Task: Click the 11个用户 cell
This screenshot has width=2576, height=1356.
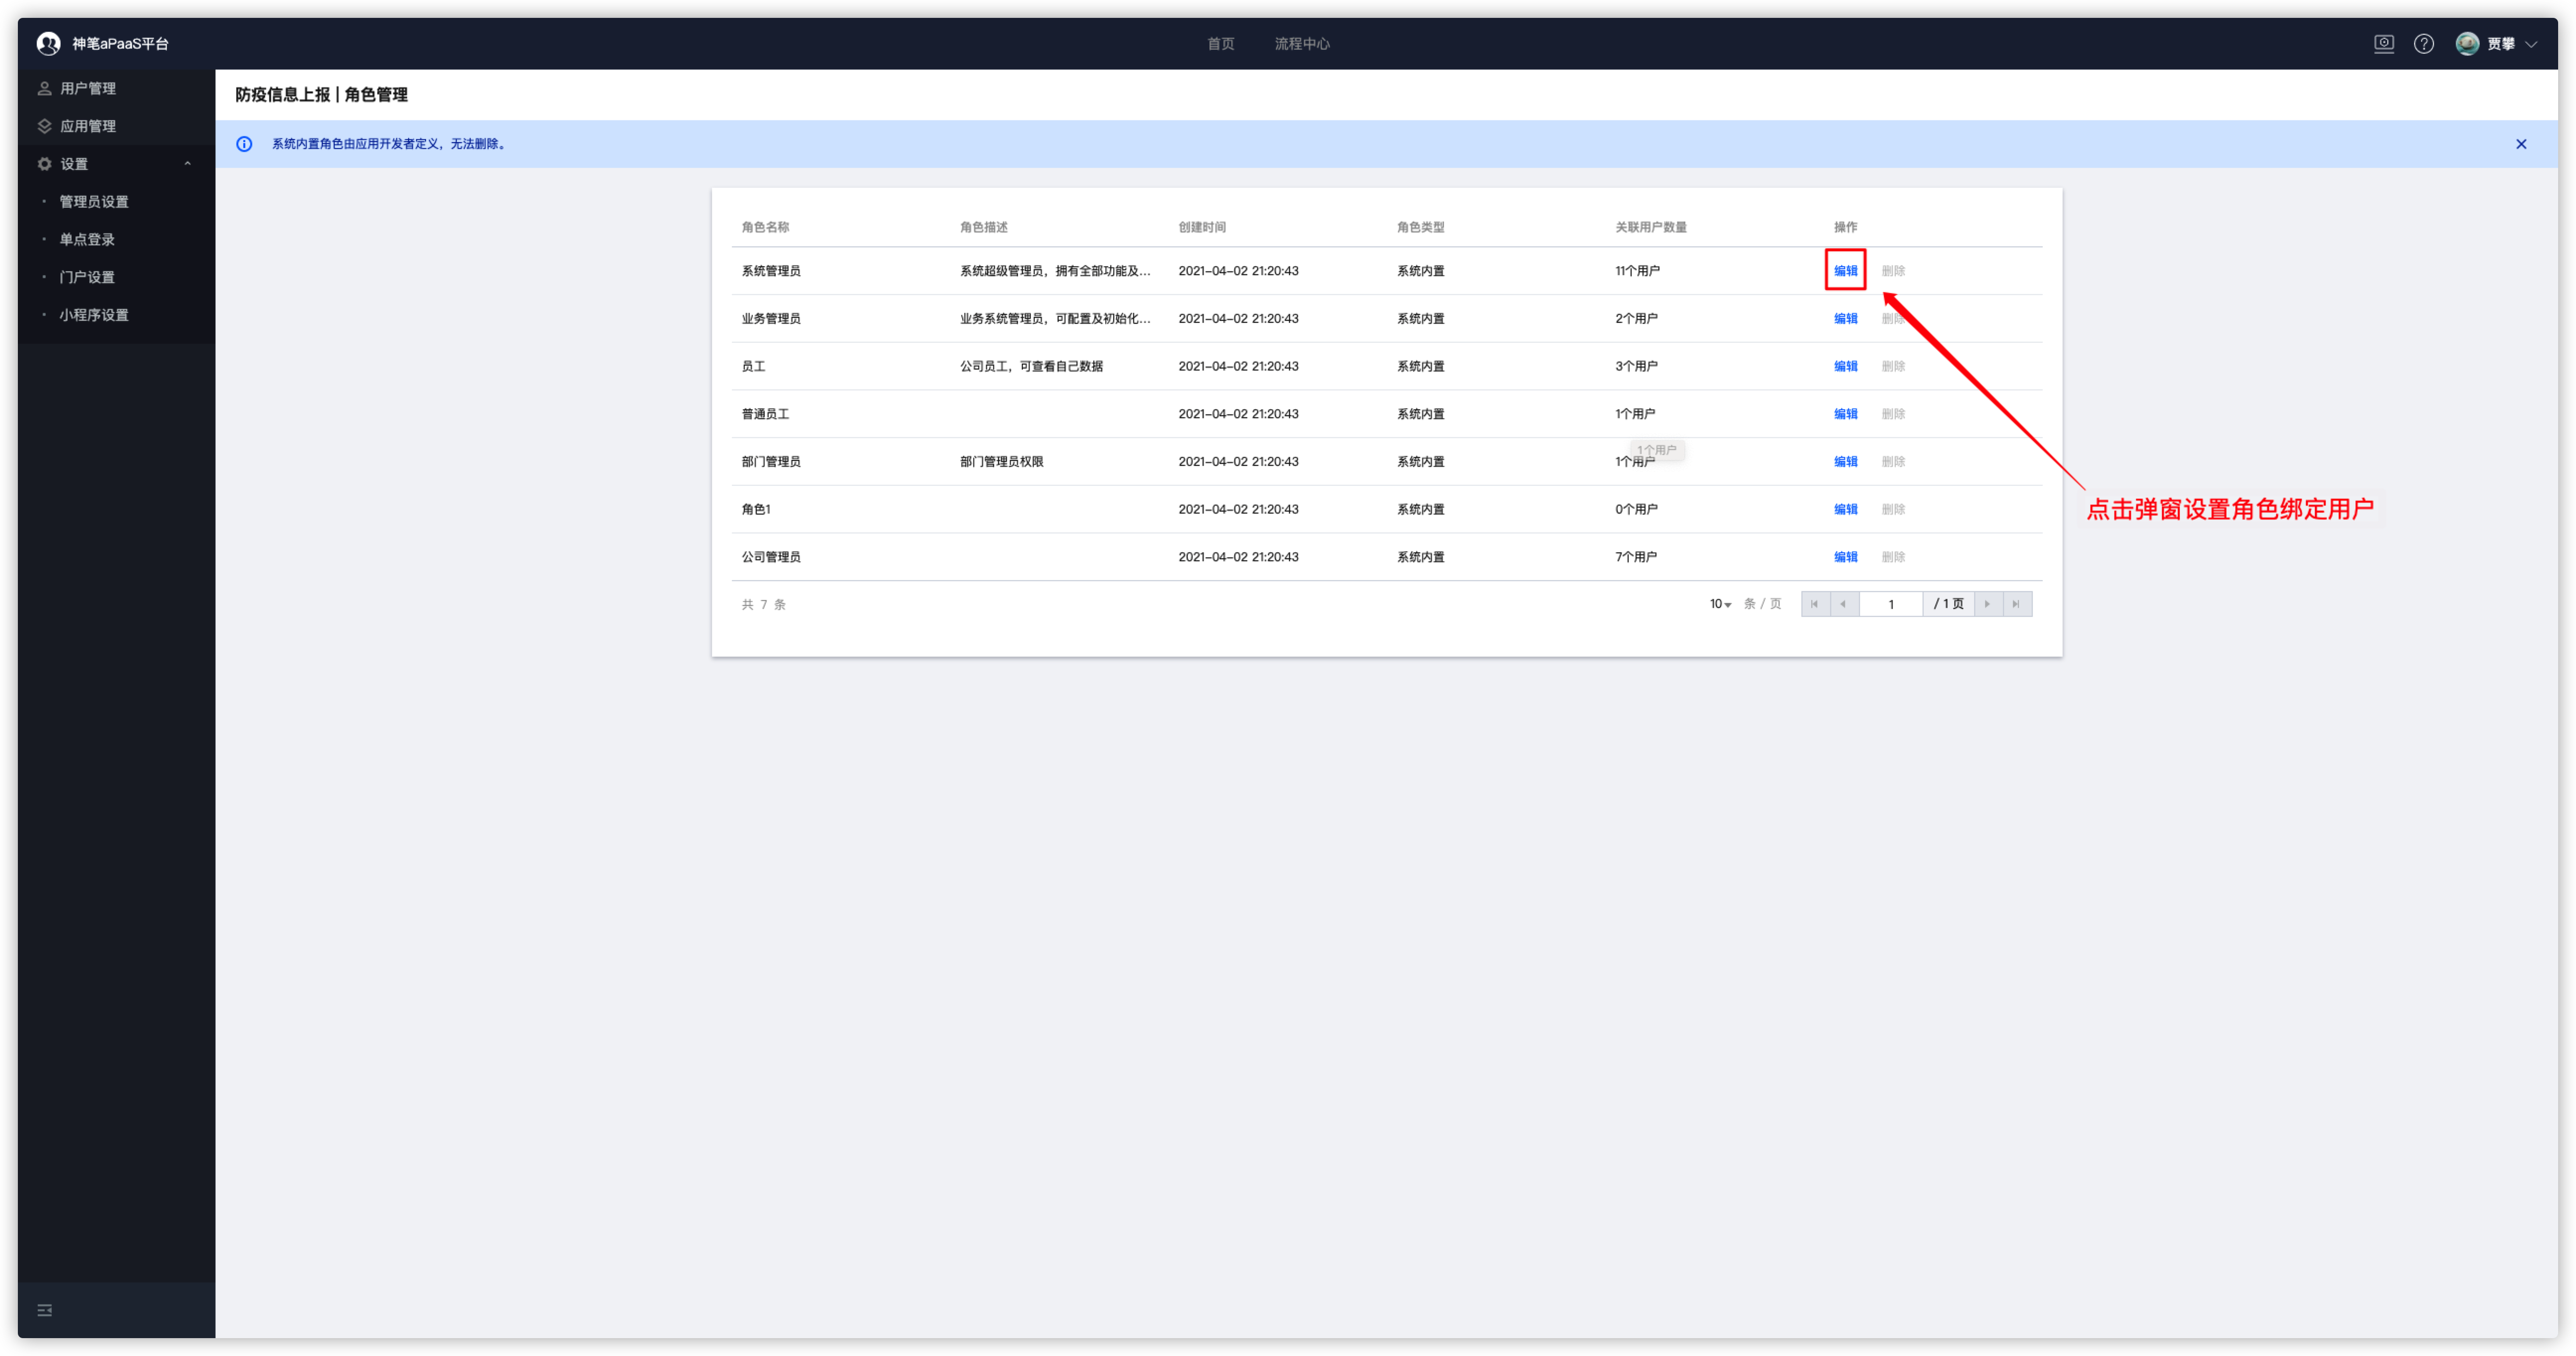Action: click(x=1637, y=270)
